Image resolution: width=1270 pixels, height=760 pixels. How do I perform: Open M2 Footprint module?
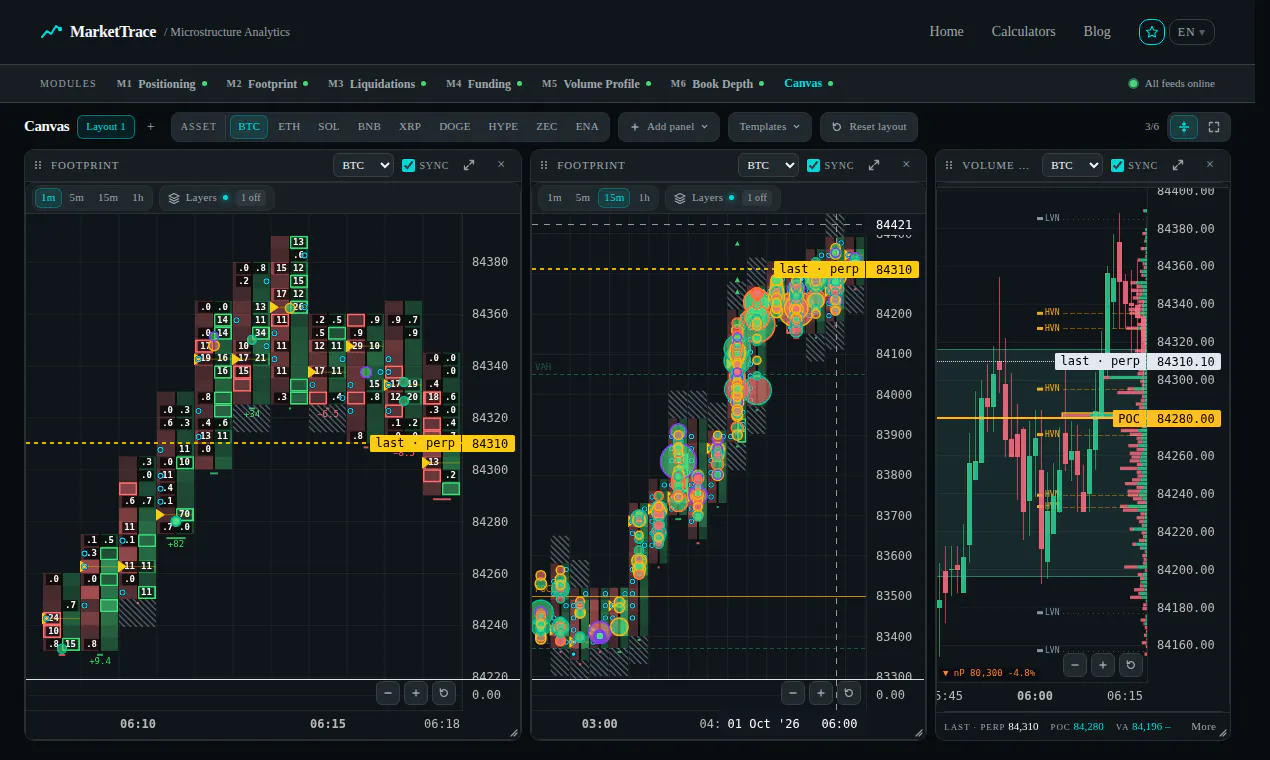267,84
